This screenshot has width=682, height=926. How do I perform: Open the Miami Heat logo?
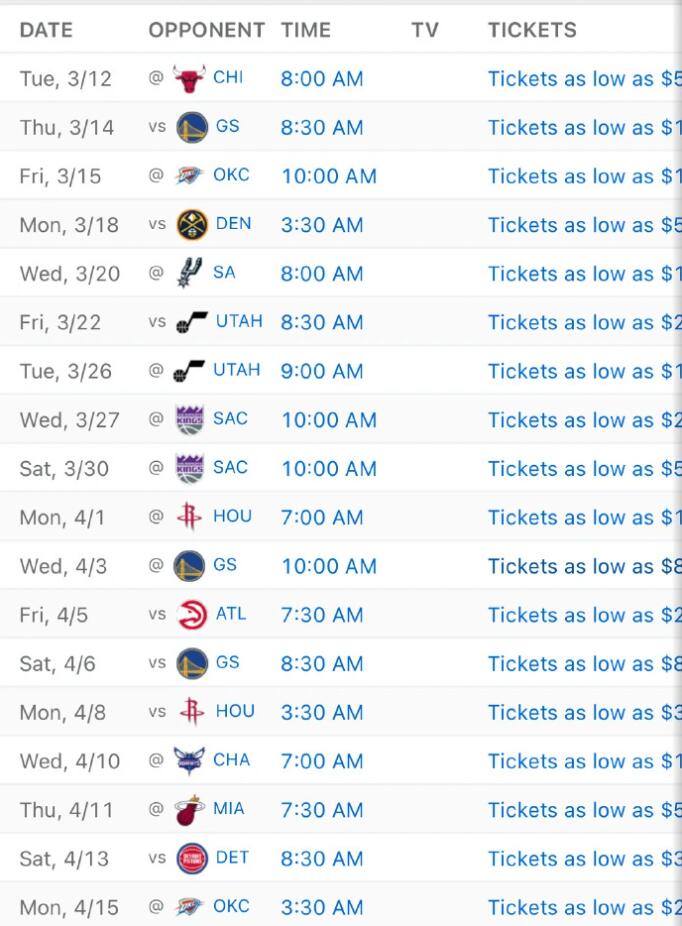point(189,810)
